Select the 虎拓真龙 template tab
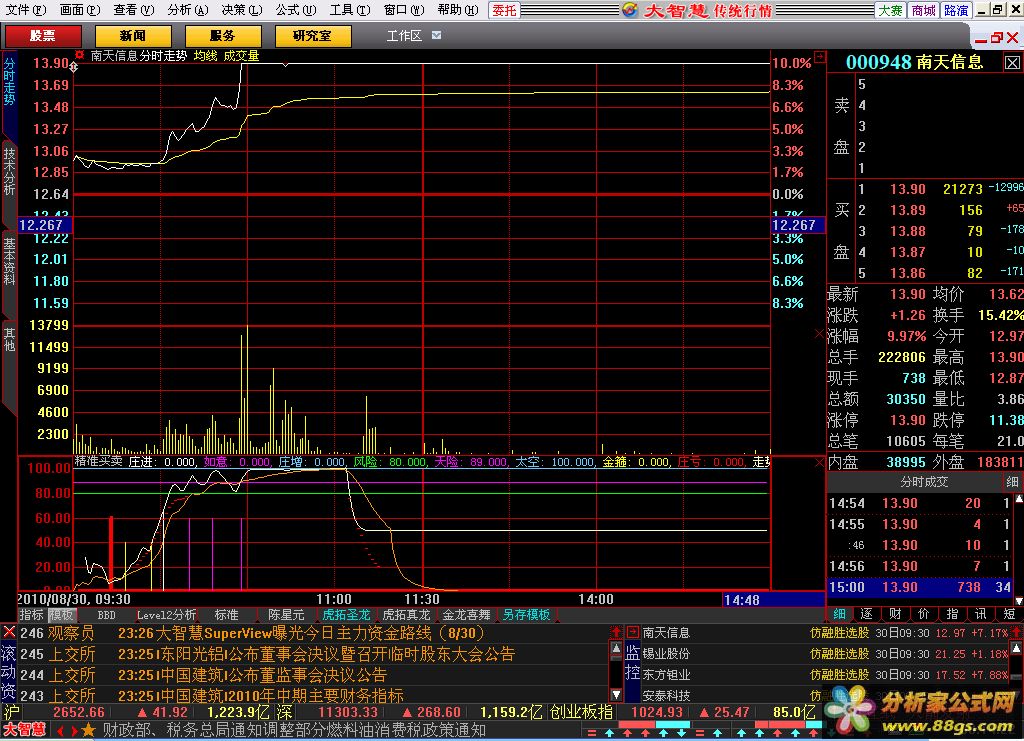The width and height of the screenshot is (1024, 741). (x=406, y=615)
